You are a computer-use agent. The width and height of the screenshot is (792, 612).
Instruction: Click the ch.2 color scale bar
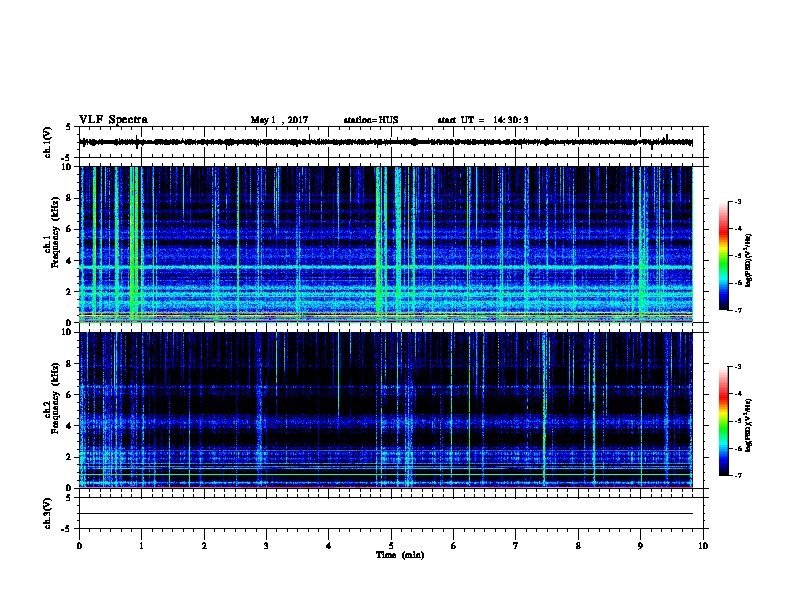coord(723,421)
